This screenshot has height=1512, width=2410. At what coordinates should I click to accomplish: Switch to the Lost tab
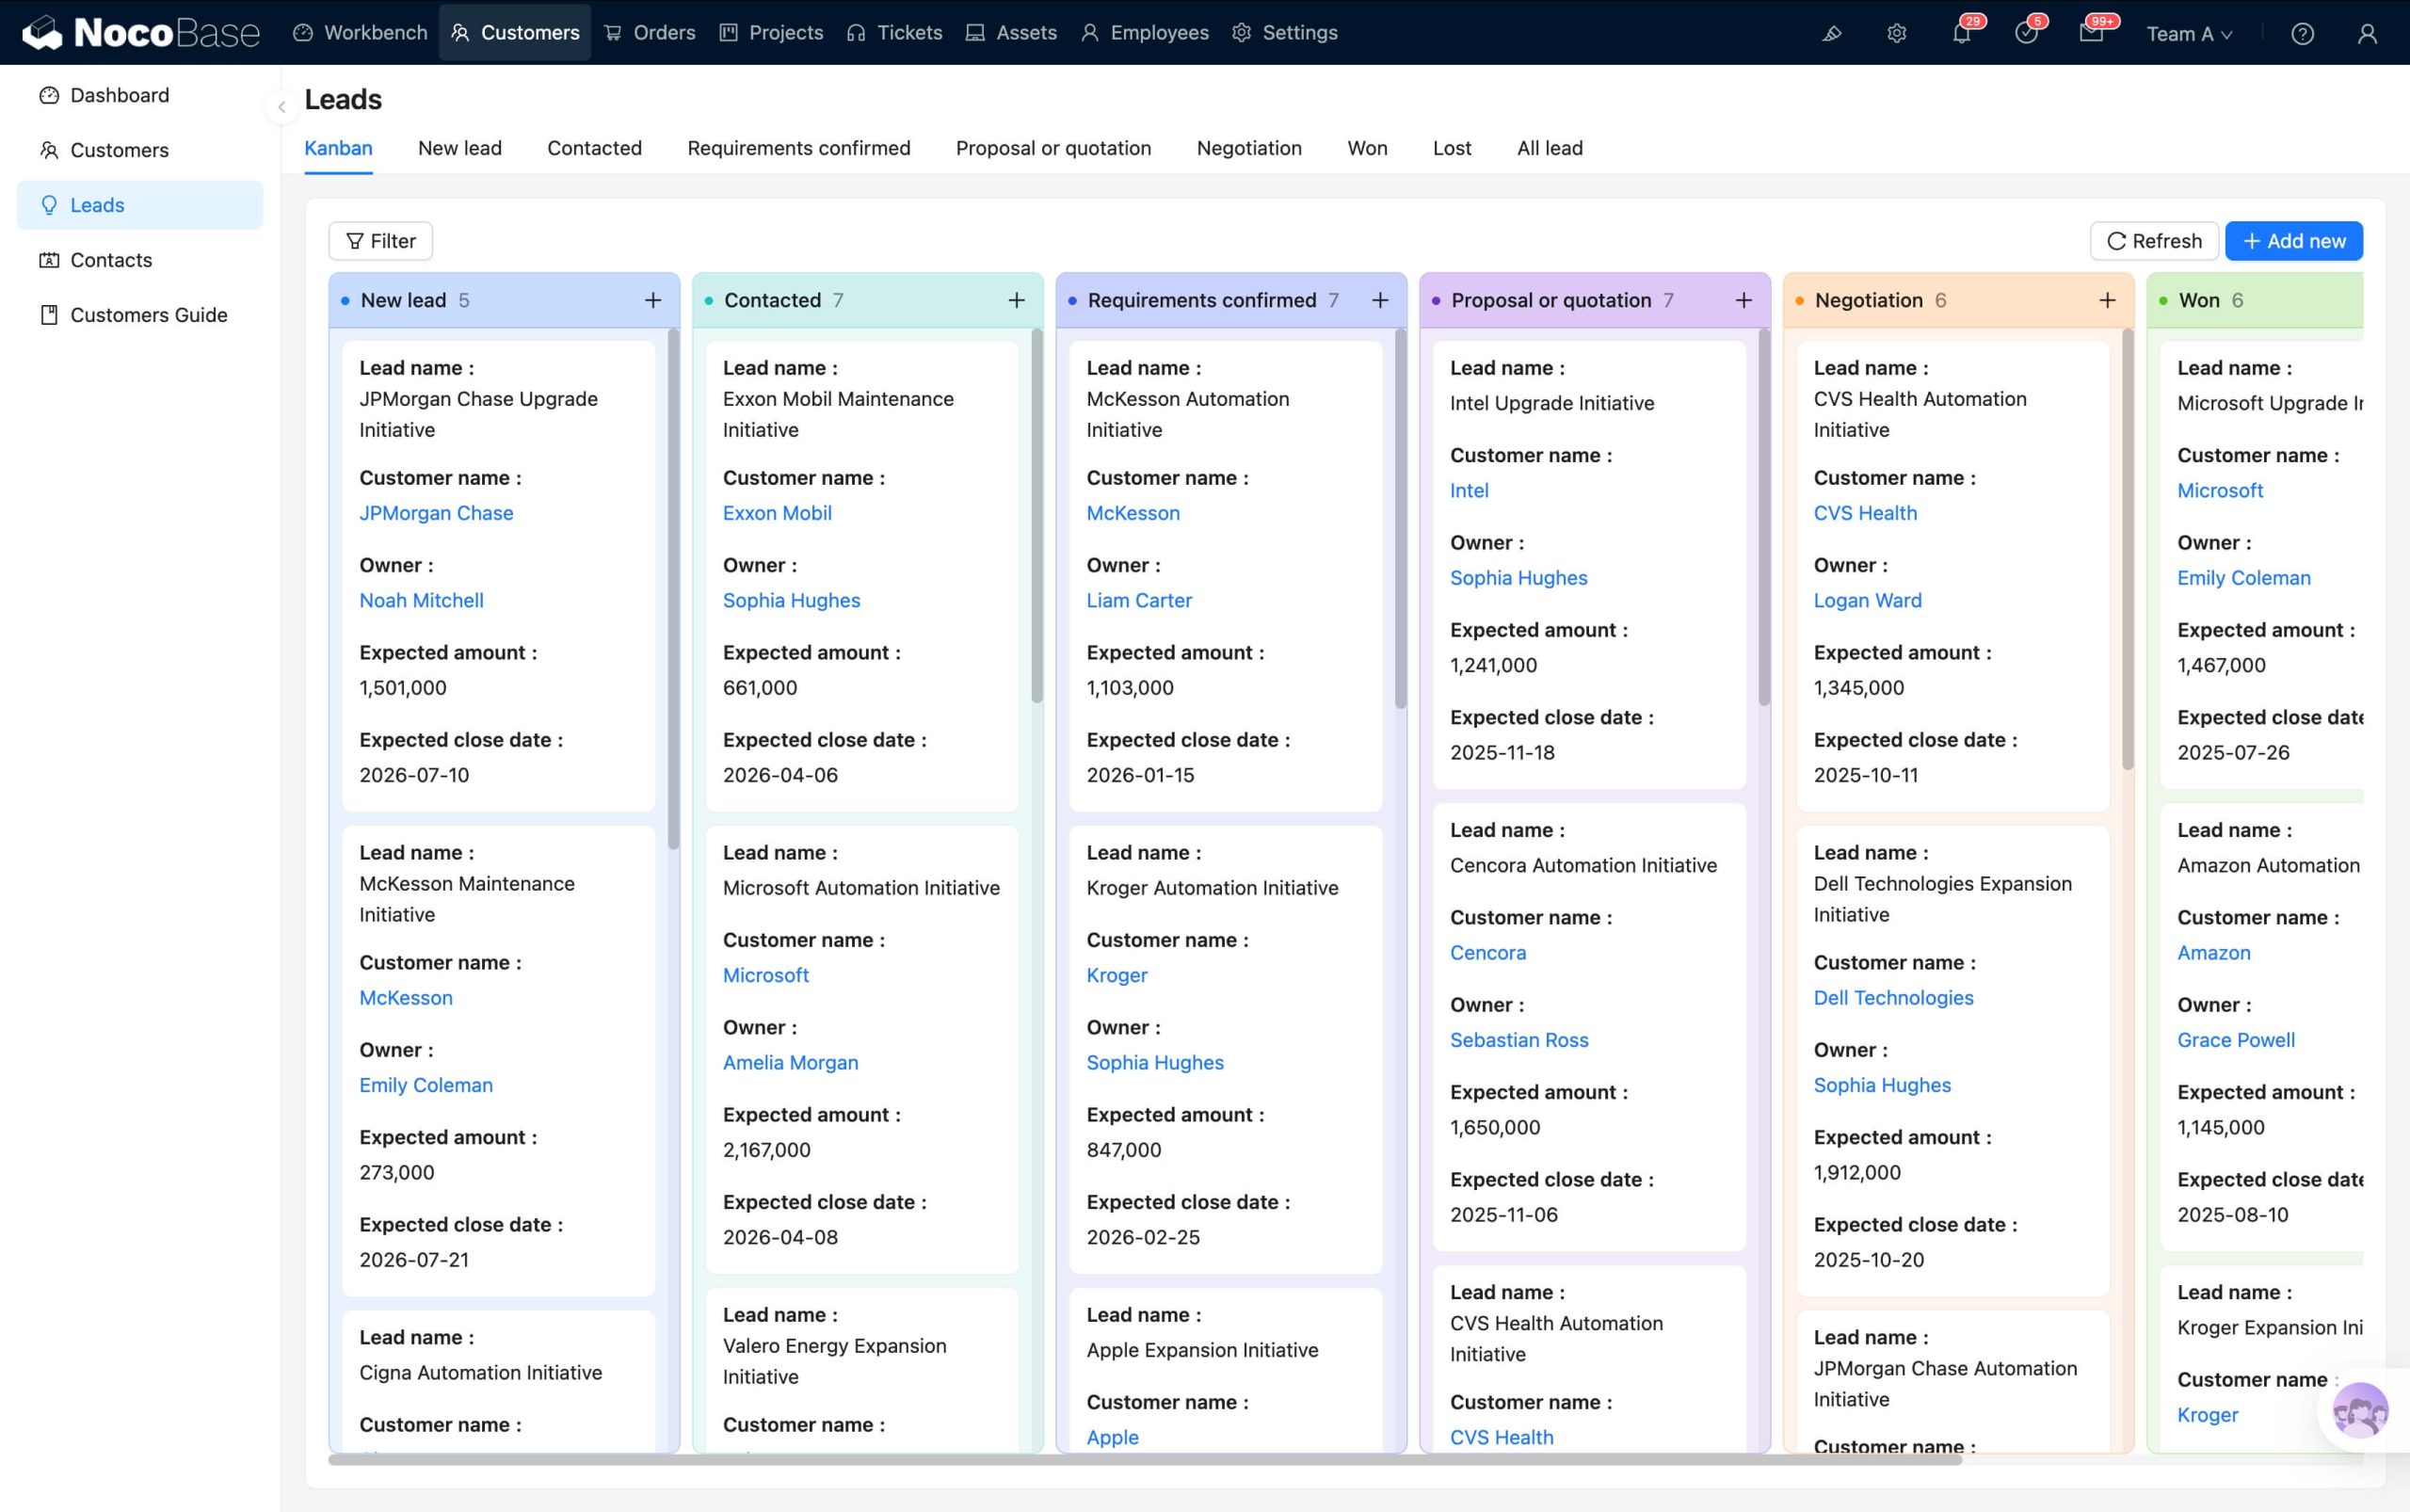pyautogui.click(x=1452, y=148)
